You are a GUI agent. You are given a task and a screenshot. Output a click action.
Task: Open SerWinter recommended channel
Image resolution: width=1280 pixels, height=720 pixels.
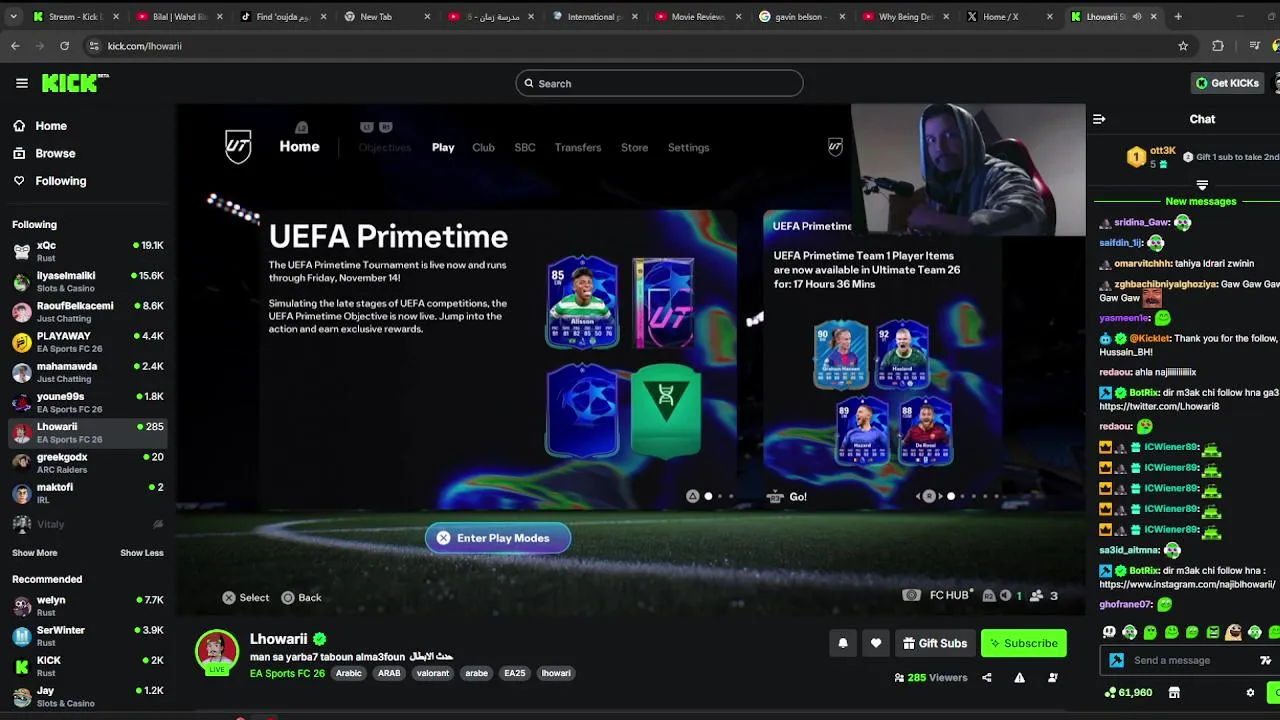(x=88, y=636)
